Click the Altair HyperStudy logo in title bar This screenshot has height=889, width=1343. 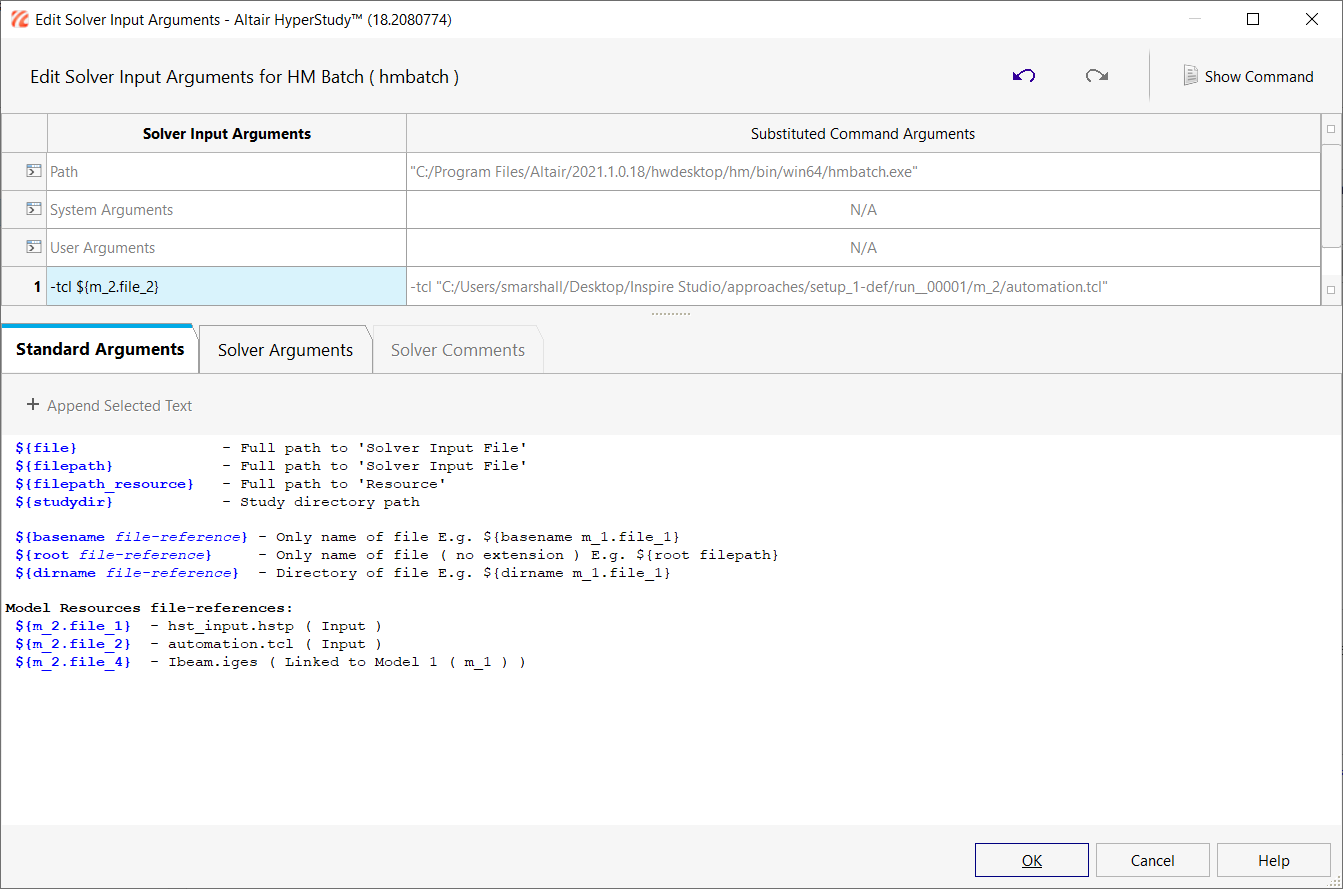tap(19, 19)
